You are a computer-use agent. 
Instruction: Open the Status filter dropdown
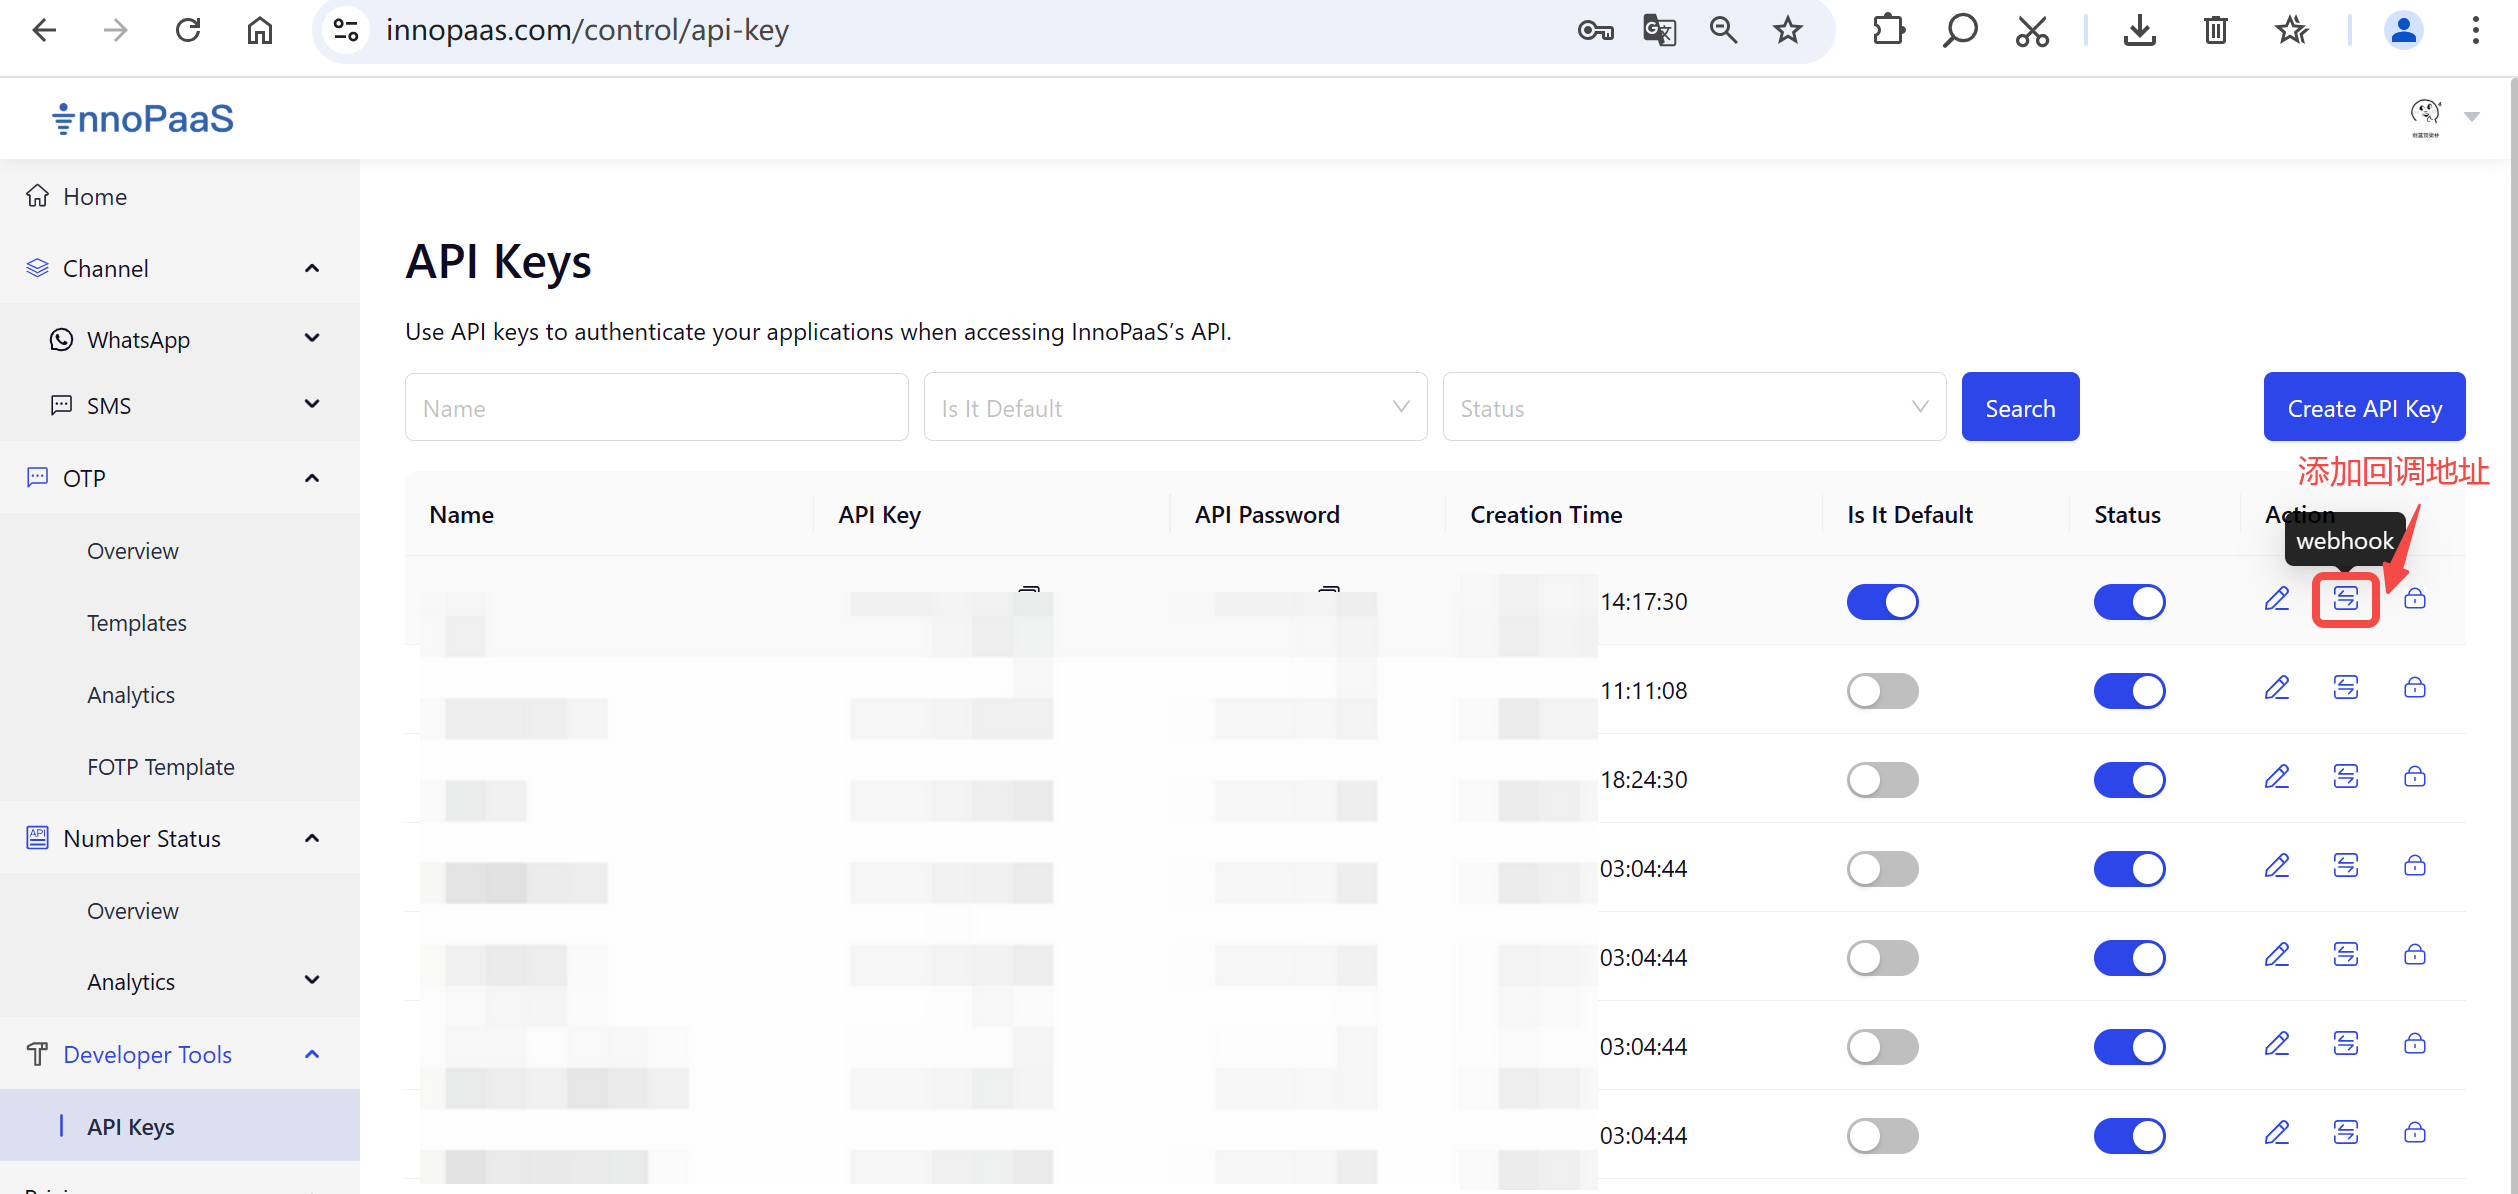click(1693, 407)
